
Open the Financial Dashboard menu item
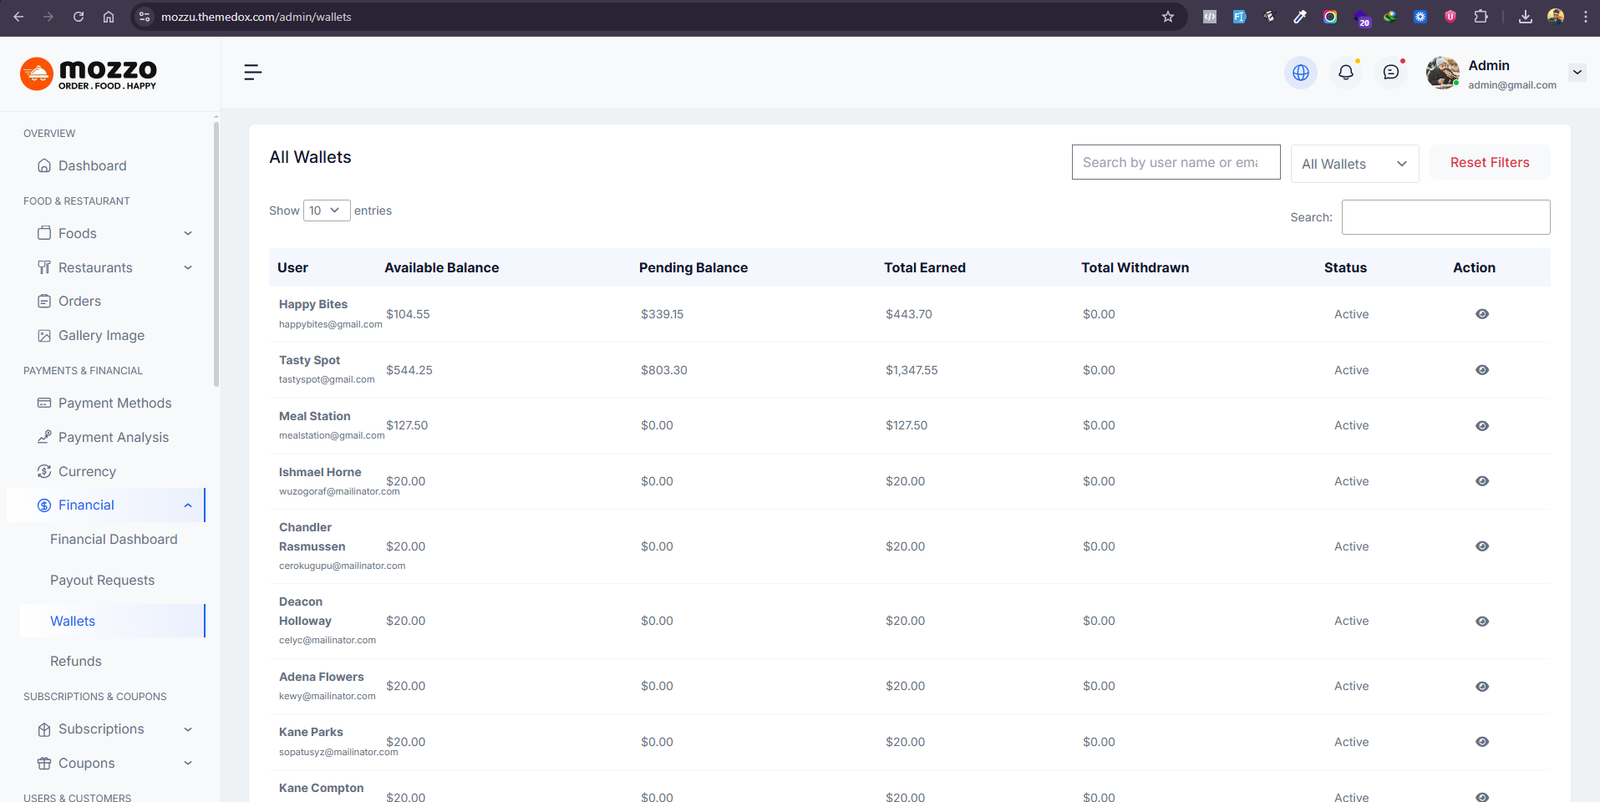point(114,539)
